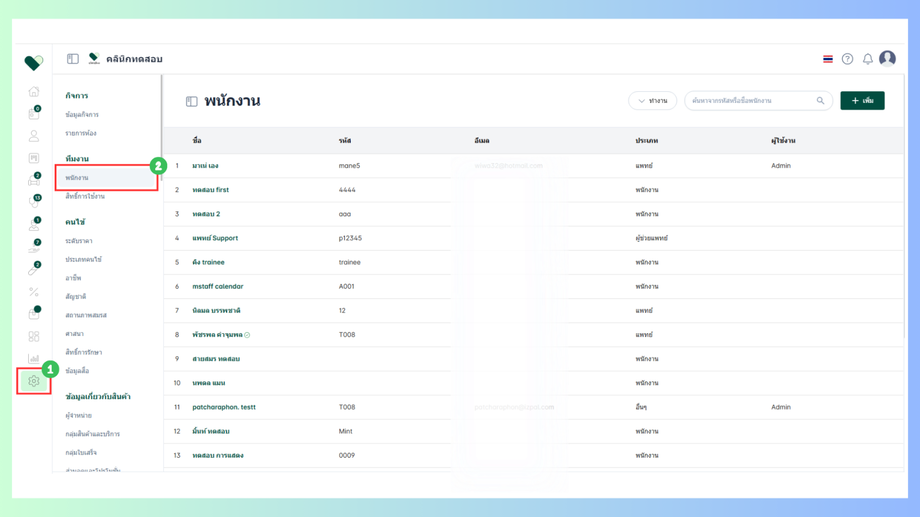Open สถานภาพสมรส in settings menu
920x517 pixels.
click(86, 315)
